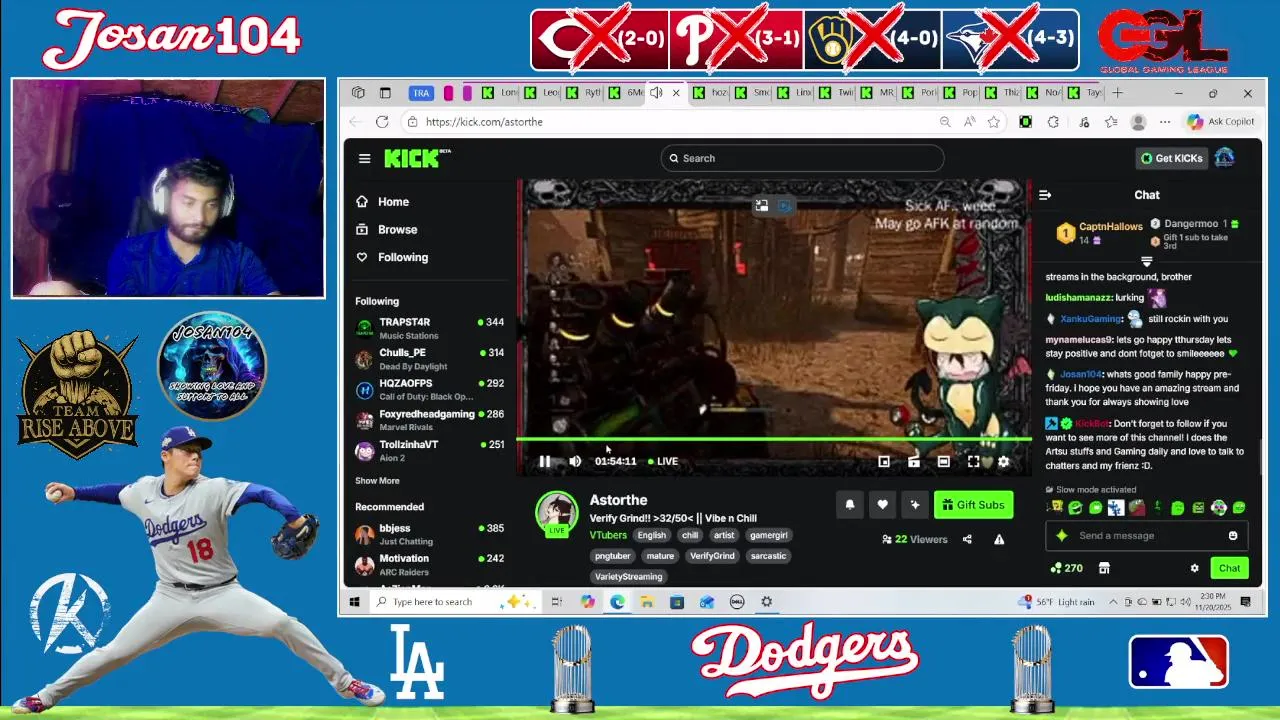
Task: Open the Chulls_PE followed channel
Action: click(x=430, y=359)
